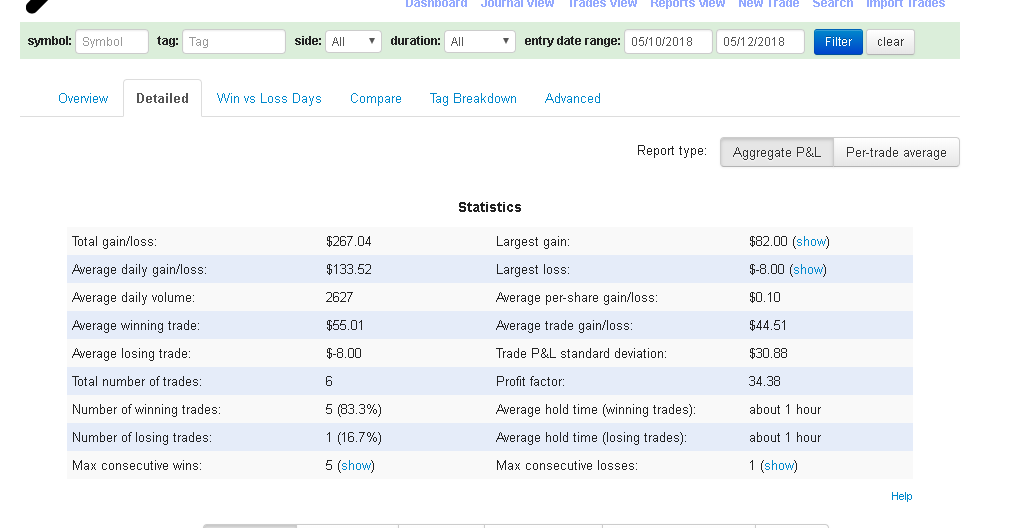This screenshot has width=1021, height=528.
Task: Go to the Advanced tab
Action: (x=572, y=98)
